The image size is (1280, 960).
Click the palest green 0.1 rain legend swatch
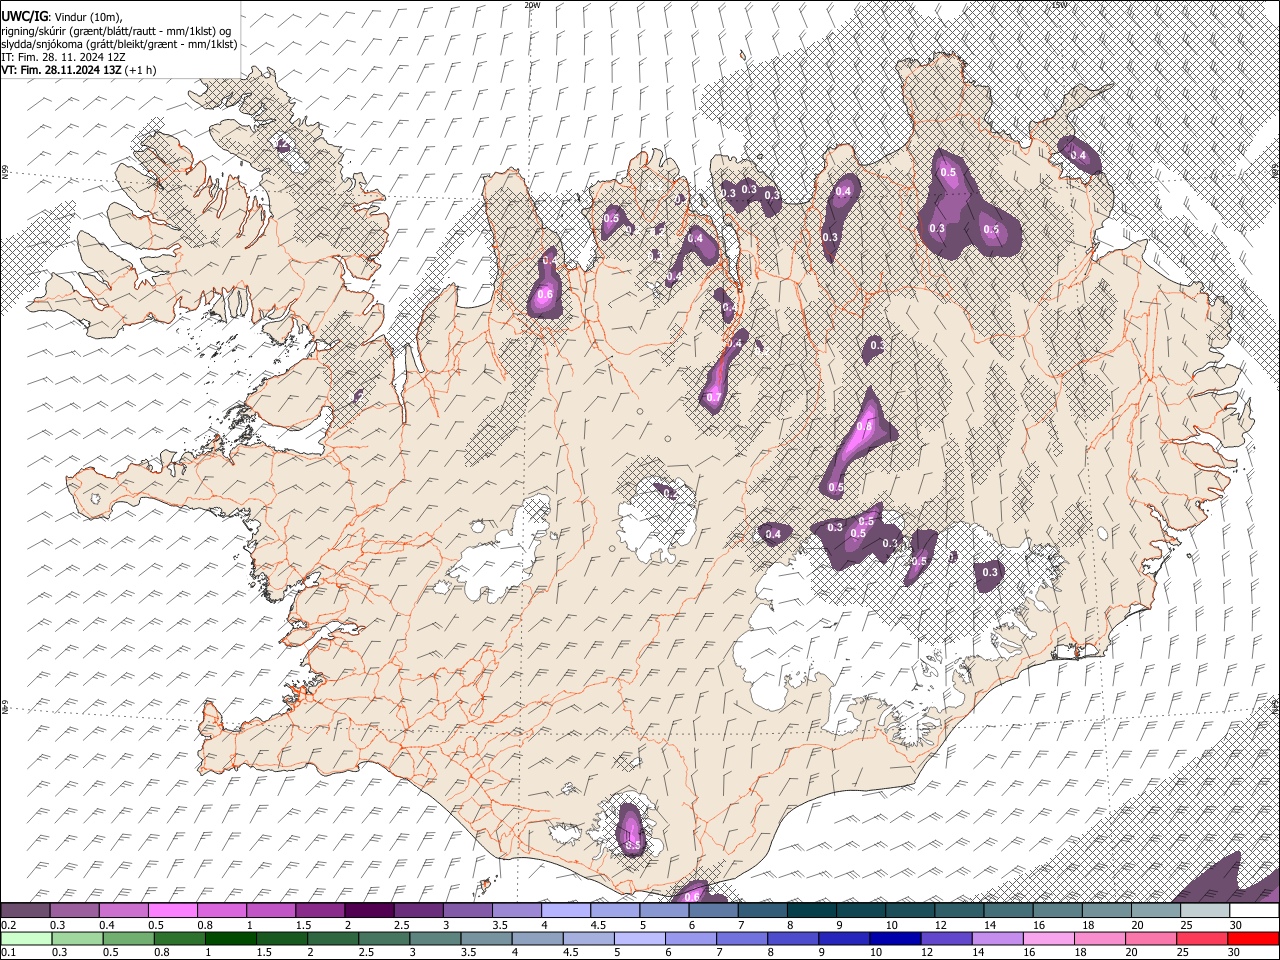tap(26, 938)
